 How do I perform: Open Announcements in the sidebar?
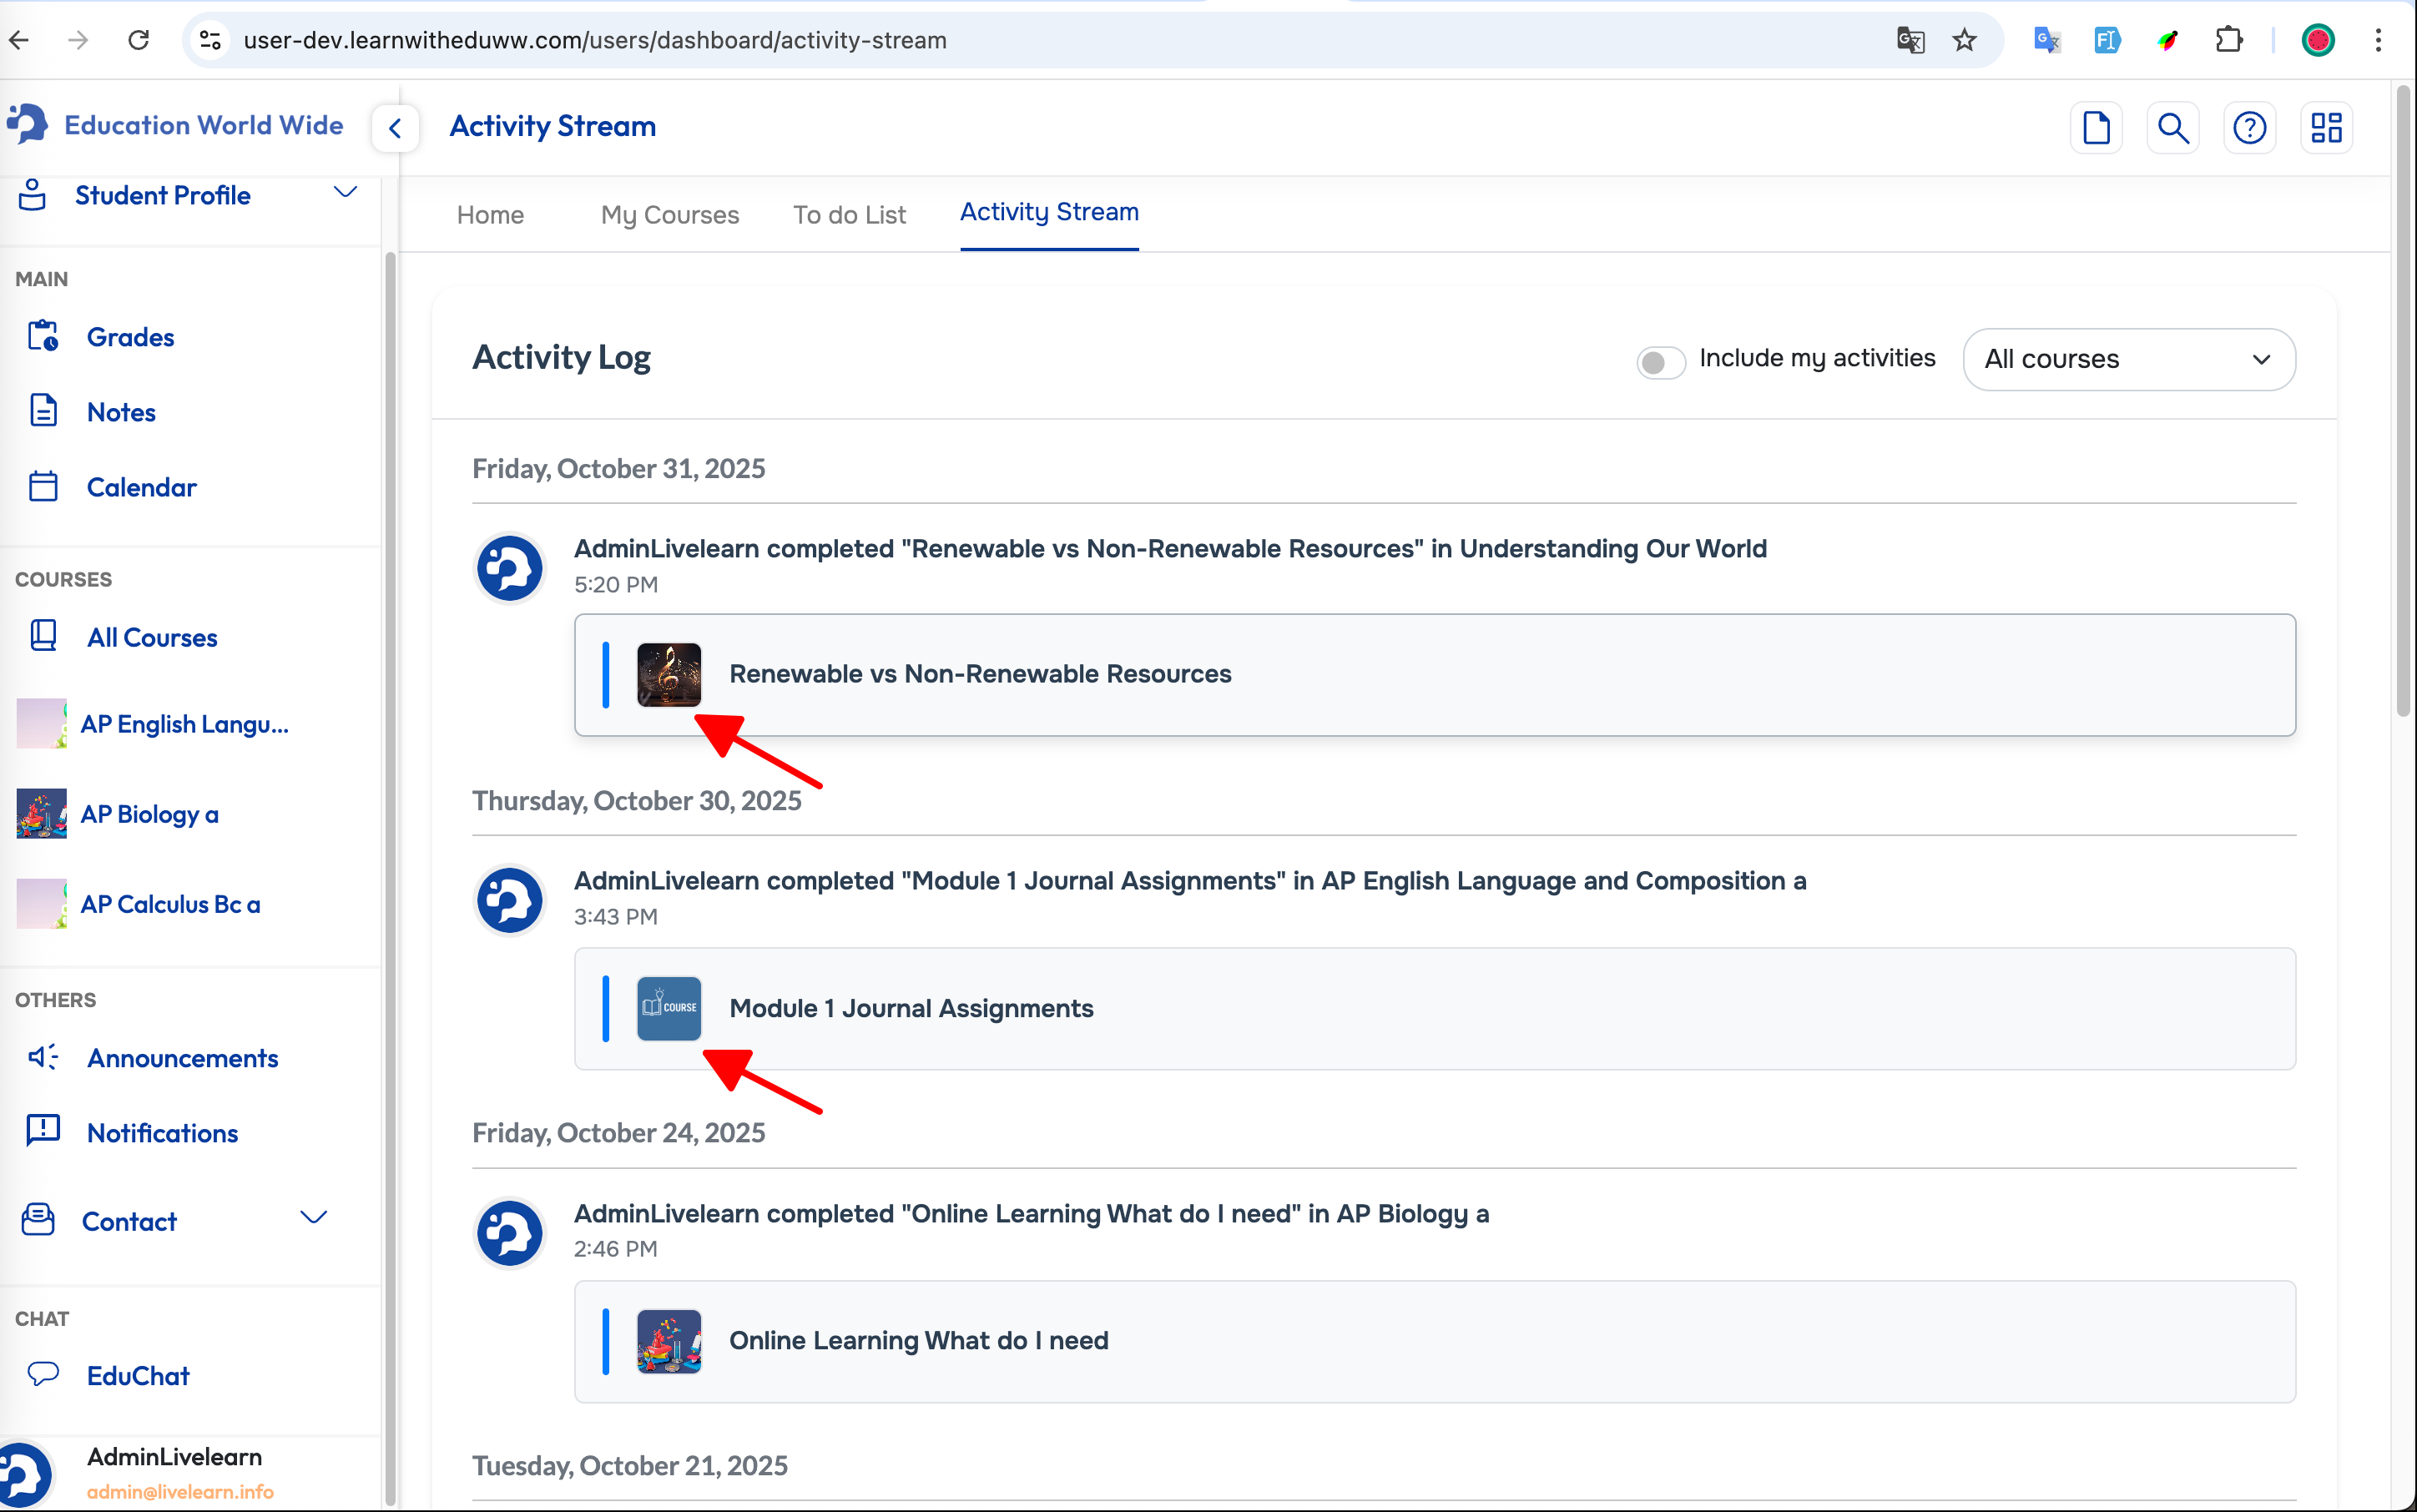pos(182,1058)
